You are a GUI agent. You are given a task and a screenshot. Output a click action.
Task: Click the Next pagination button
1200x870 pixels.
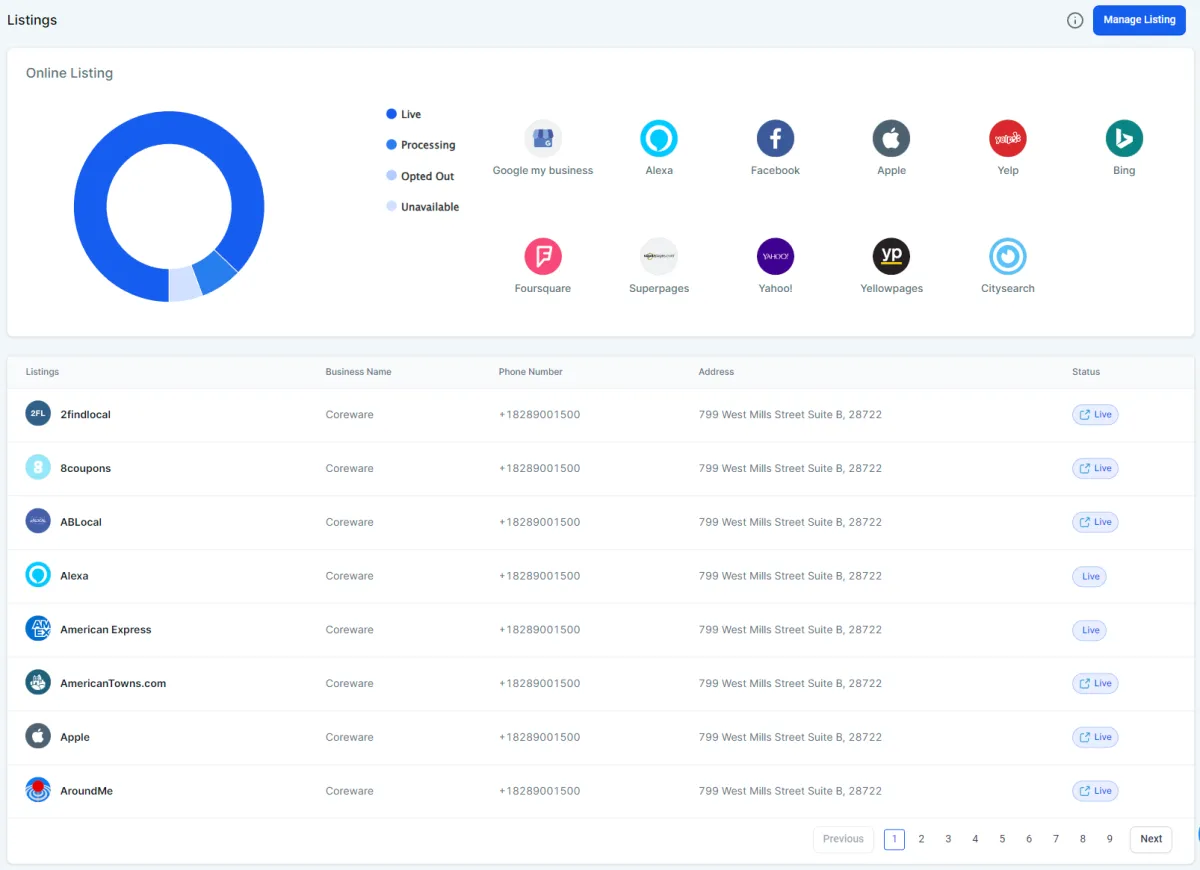[x=1151, y=839]
